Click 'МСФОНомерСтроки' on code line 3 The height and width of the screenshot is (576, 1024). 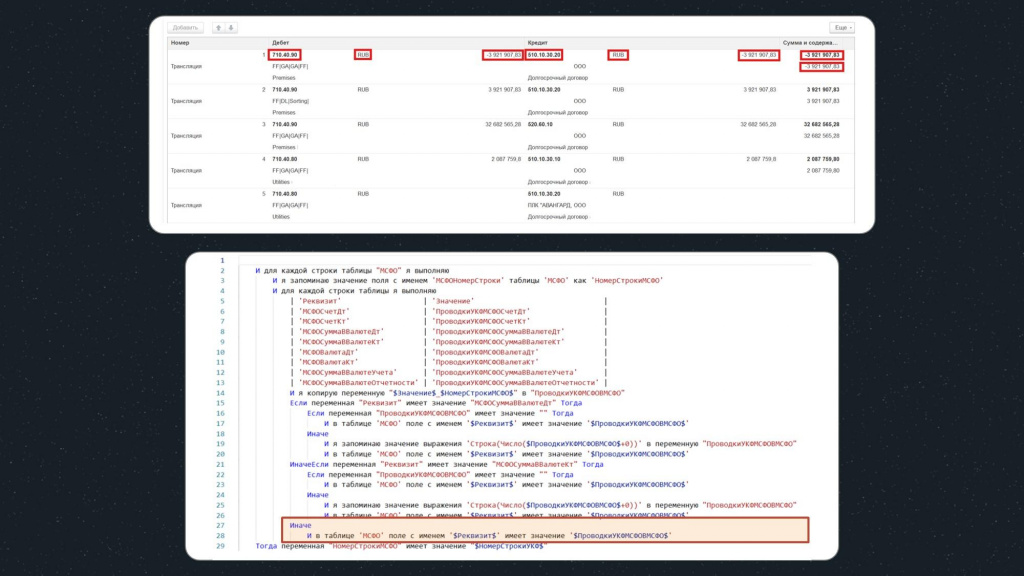[x=468, y=281]
